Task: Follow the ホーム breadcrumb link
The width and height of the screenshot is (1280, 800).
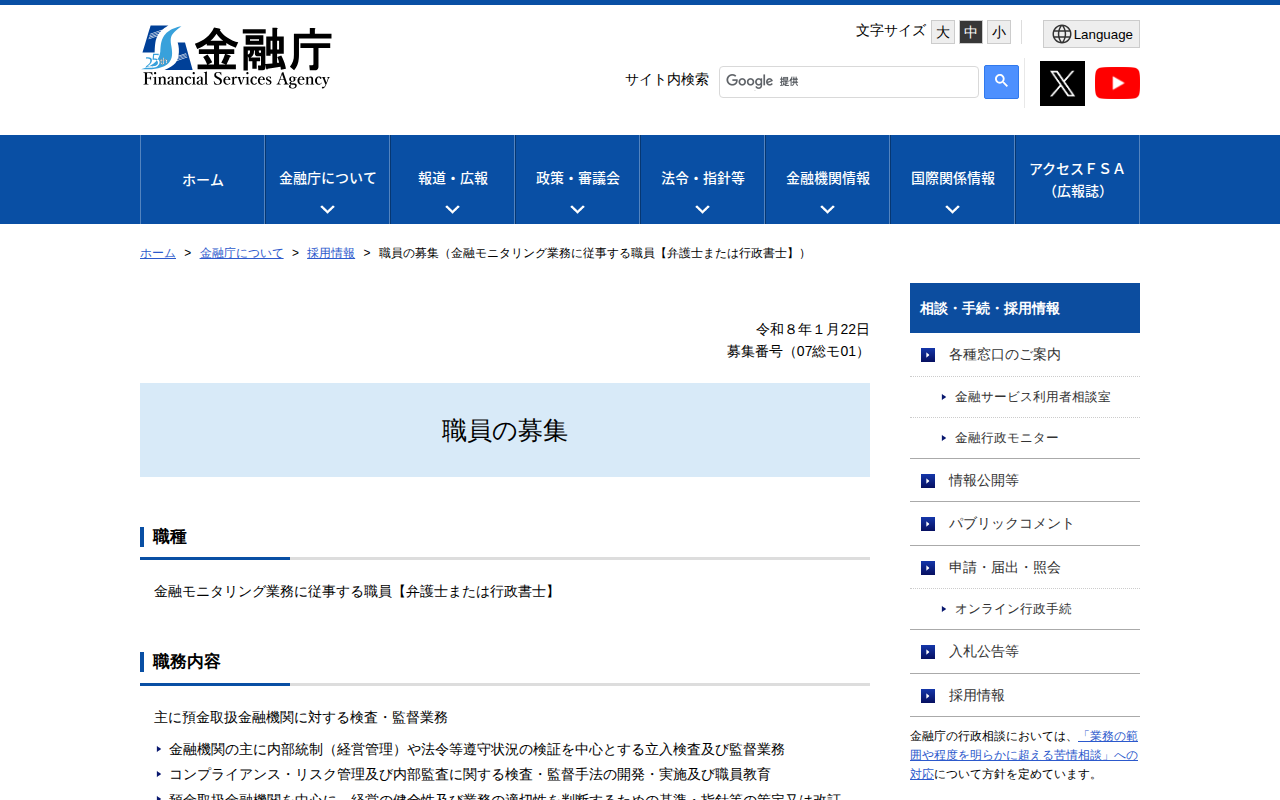Action: tap(158, 253)
